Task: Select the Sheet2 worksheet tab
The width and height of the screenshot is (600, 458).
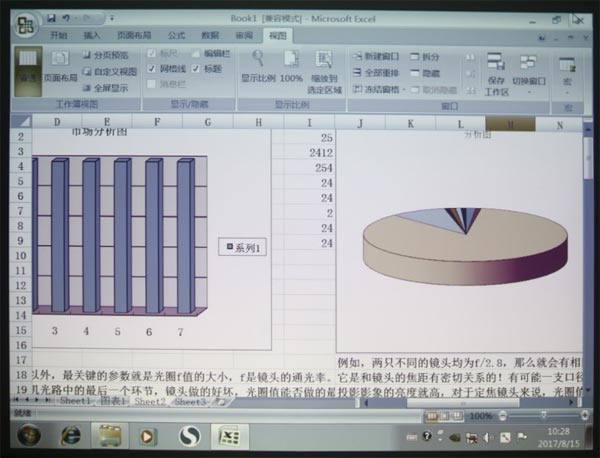Action: click(x=149, y=401)
